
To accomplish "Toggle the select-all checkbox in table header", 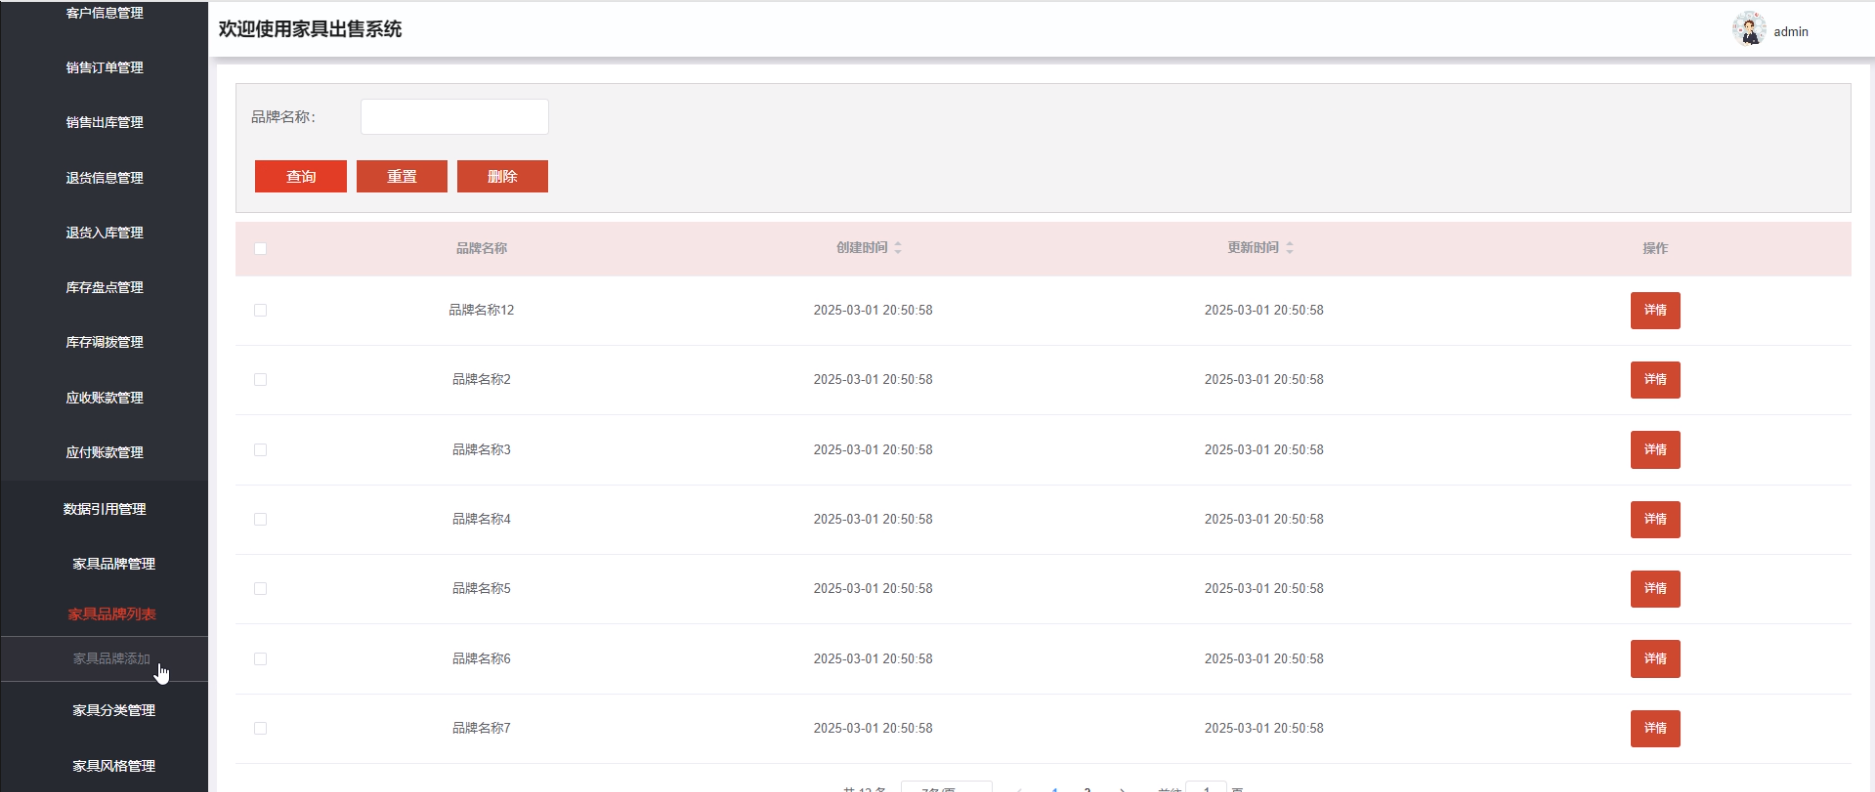I will click(260, 249).
